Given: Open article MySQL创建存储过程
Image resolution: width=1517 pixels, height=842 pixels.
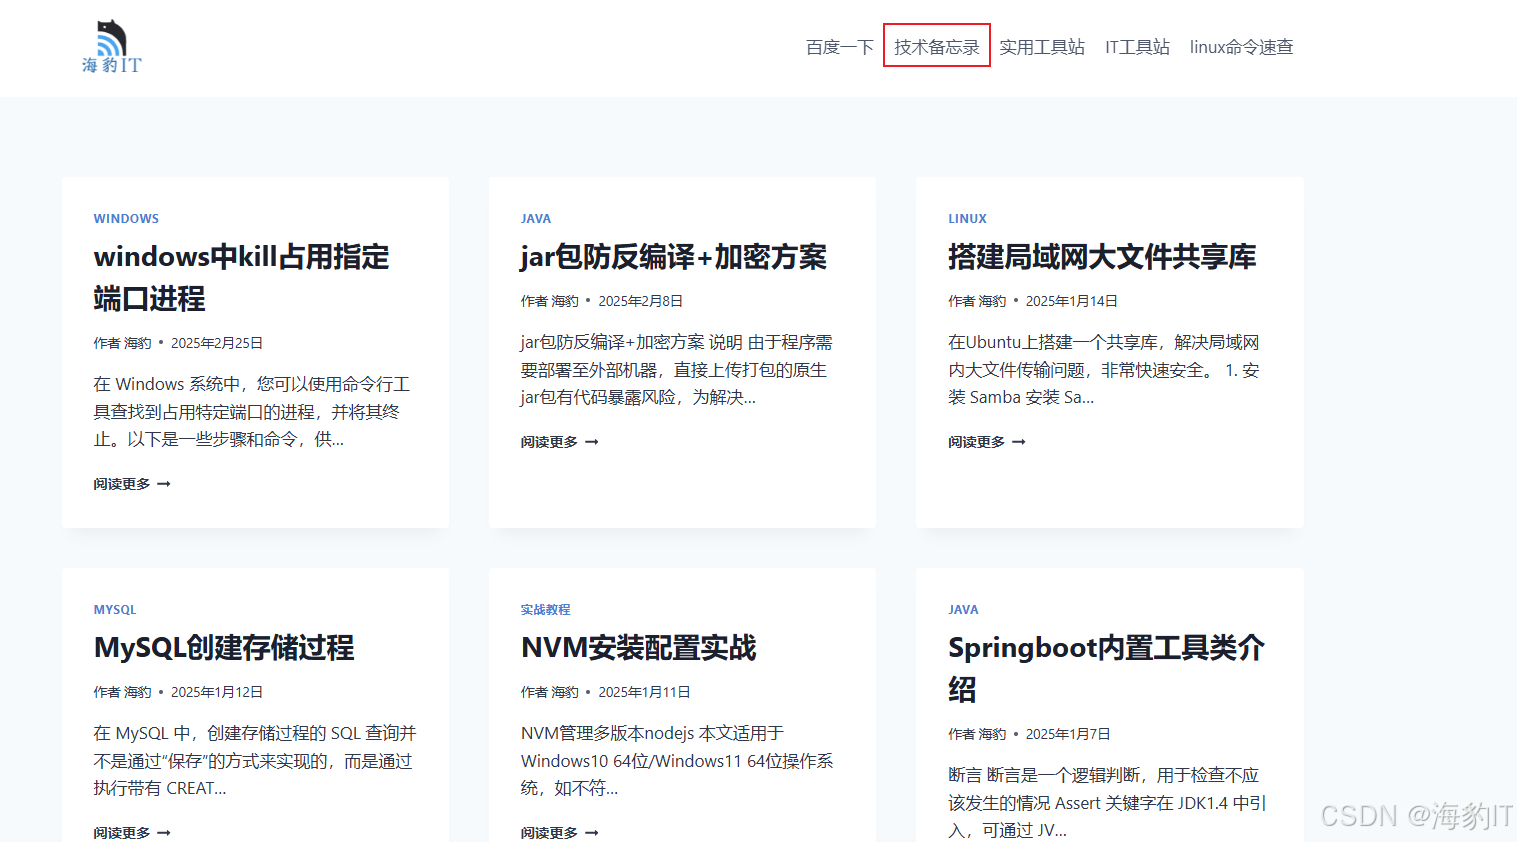Looking at the screenshot, I should (x=224, y=648).
